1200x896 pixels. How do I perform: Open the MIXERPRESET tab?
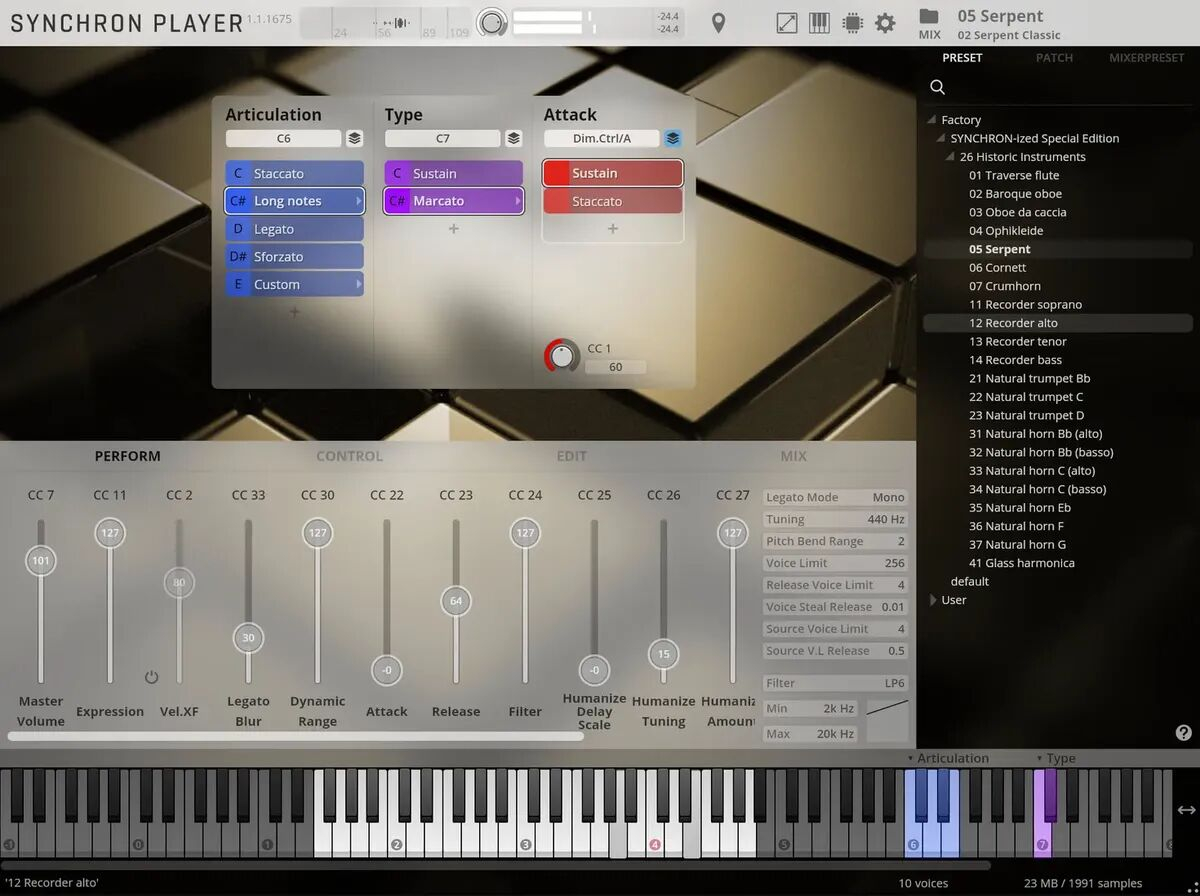click(x=1146, y=58)
